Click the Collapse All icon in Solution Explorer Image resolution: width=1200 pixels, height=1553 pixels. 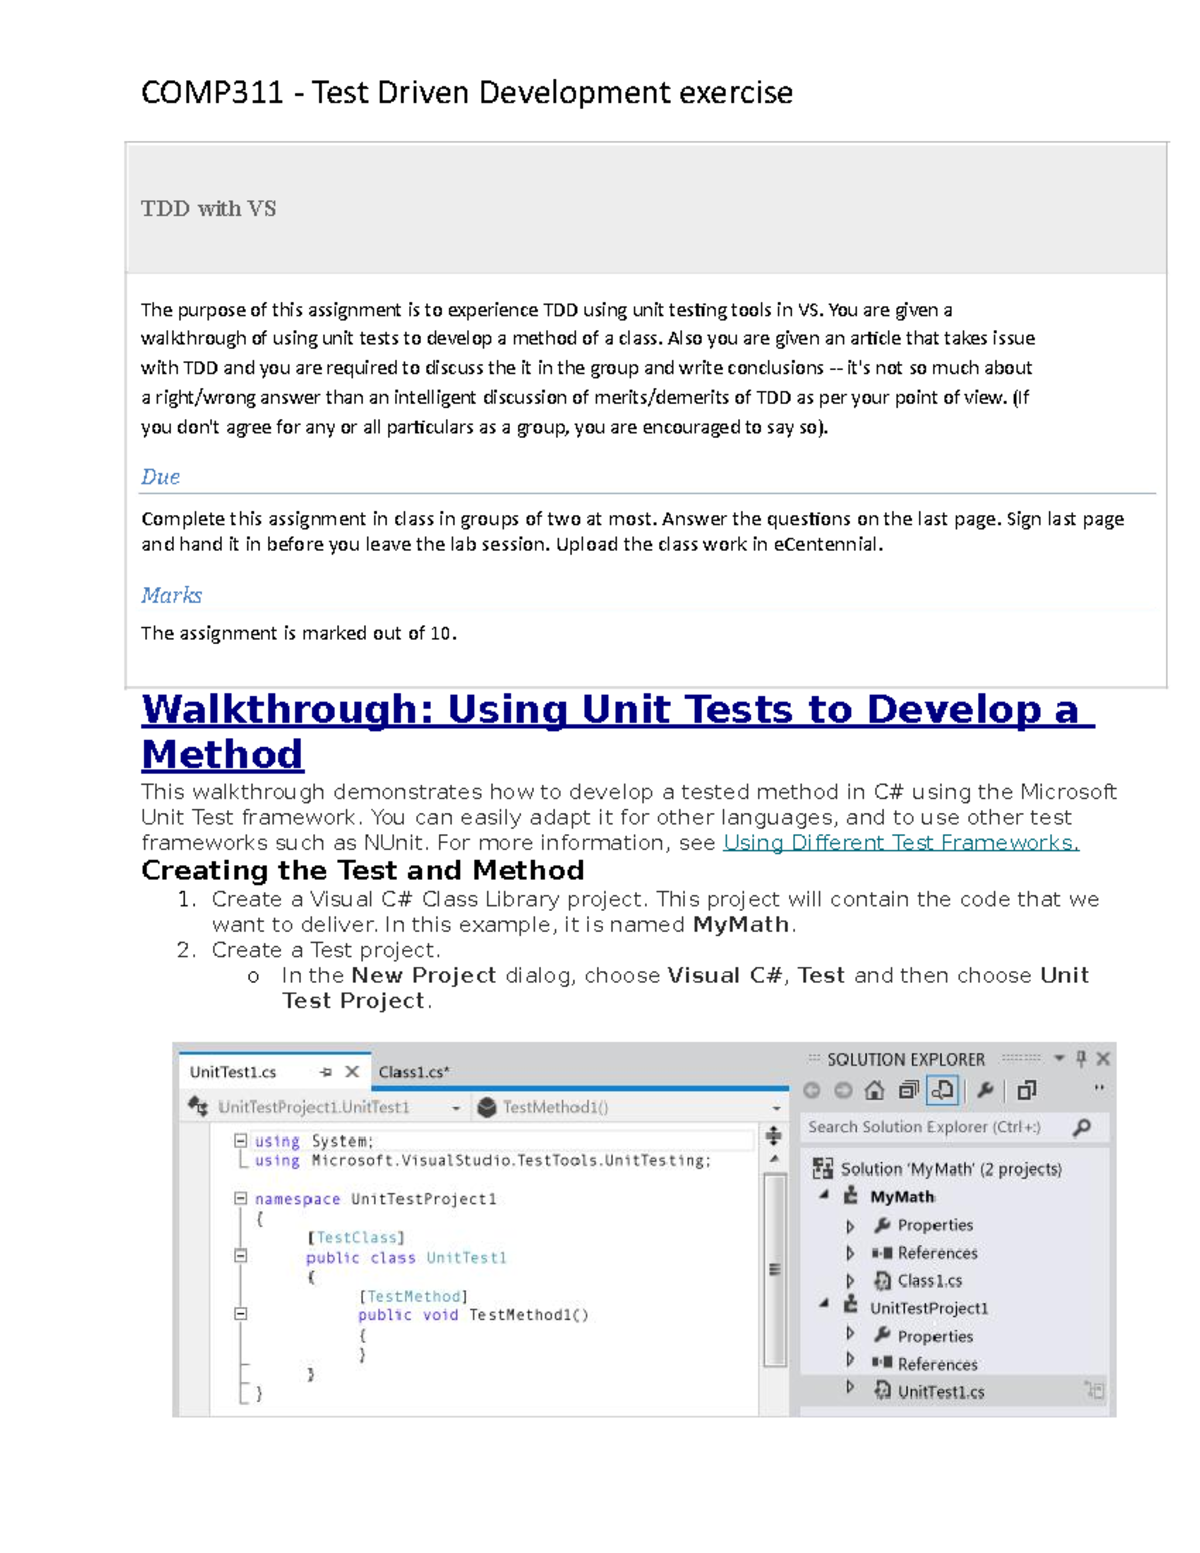tap(911, 1090)
